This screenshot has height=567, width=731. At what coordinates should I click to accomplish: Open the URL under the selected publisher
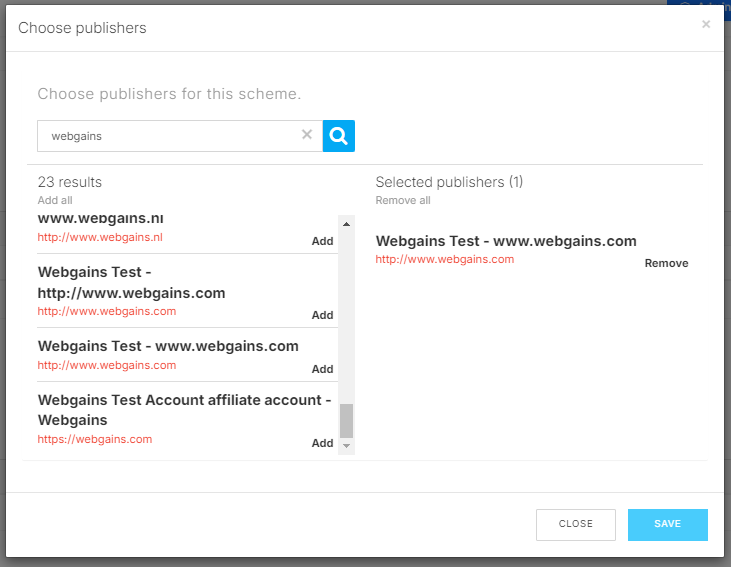444,259
